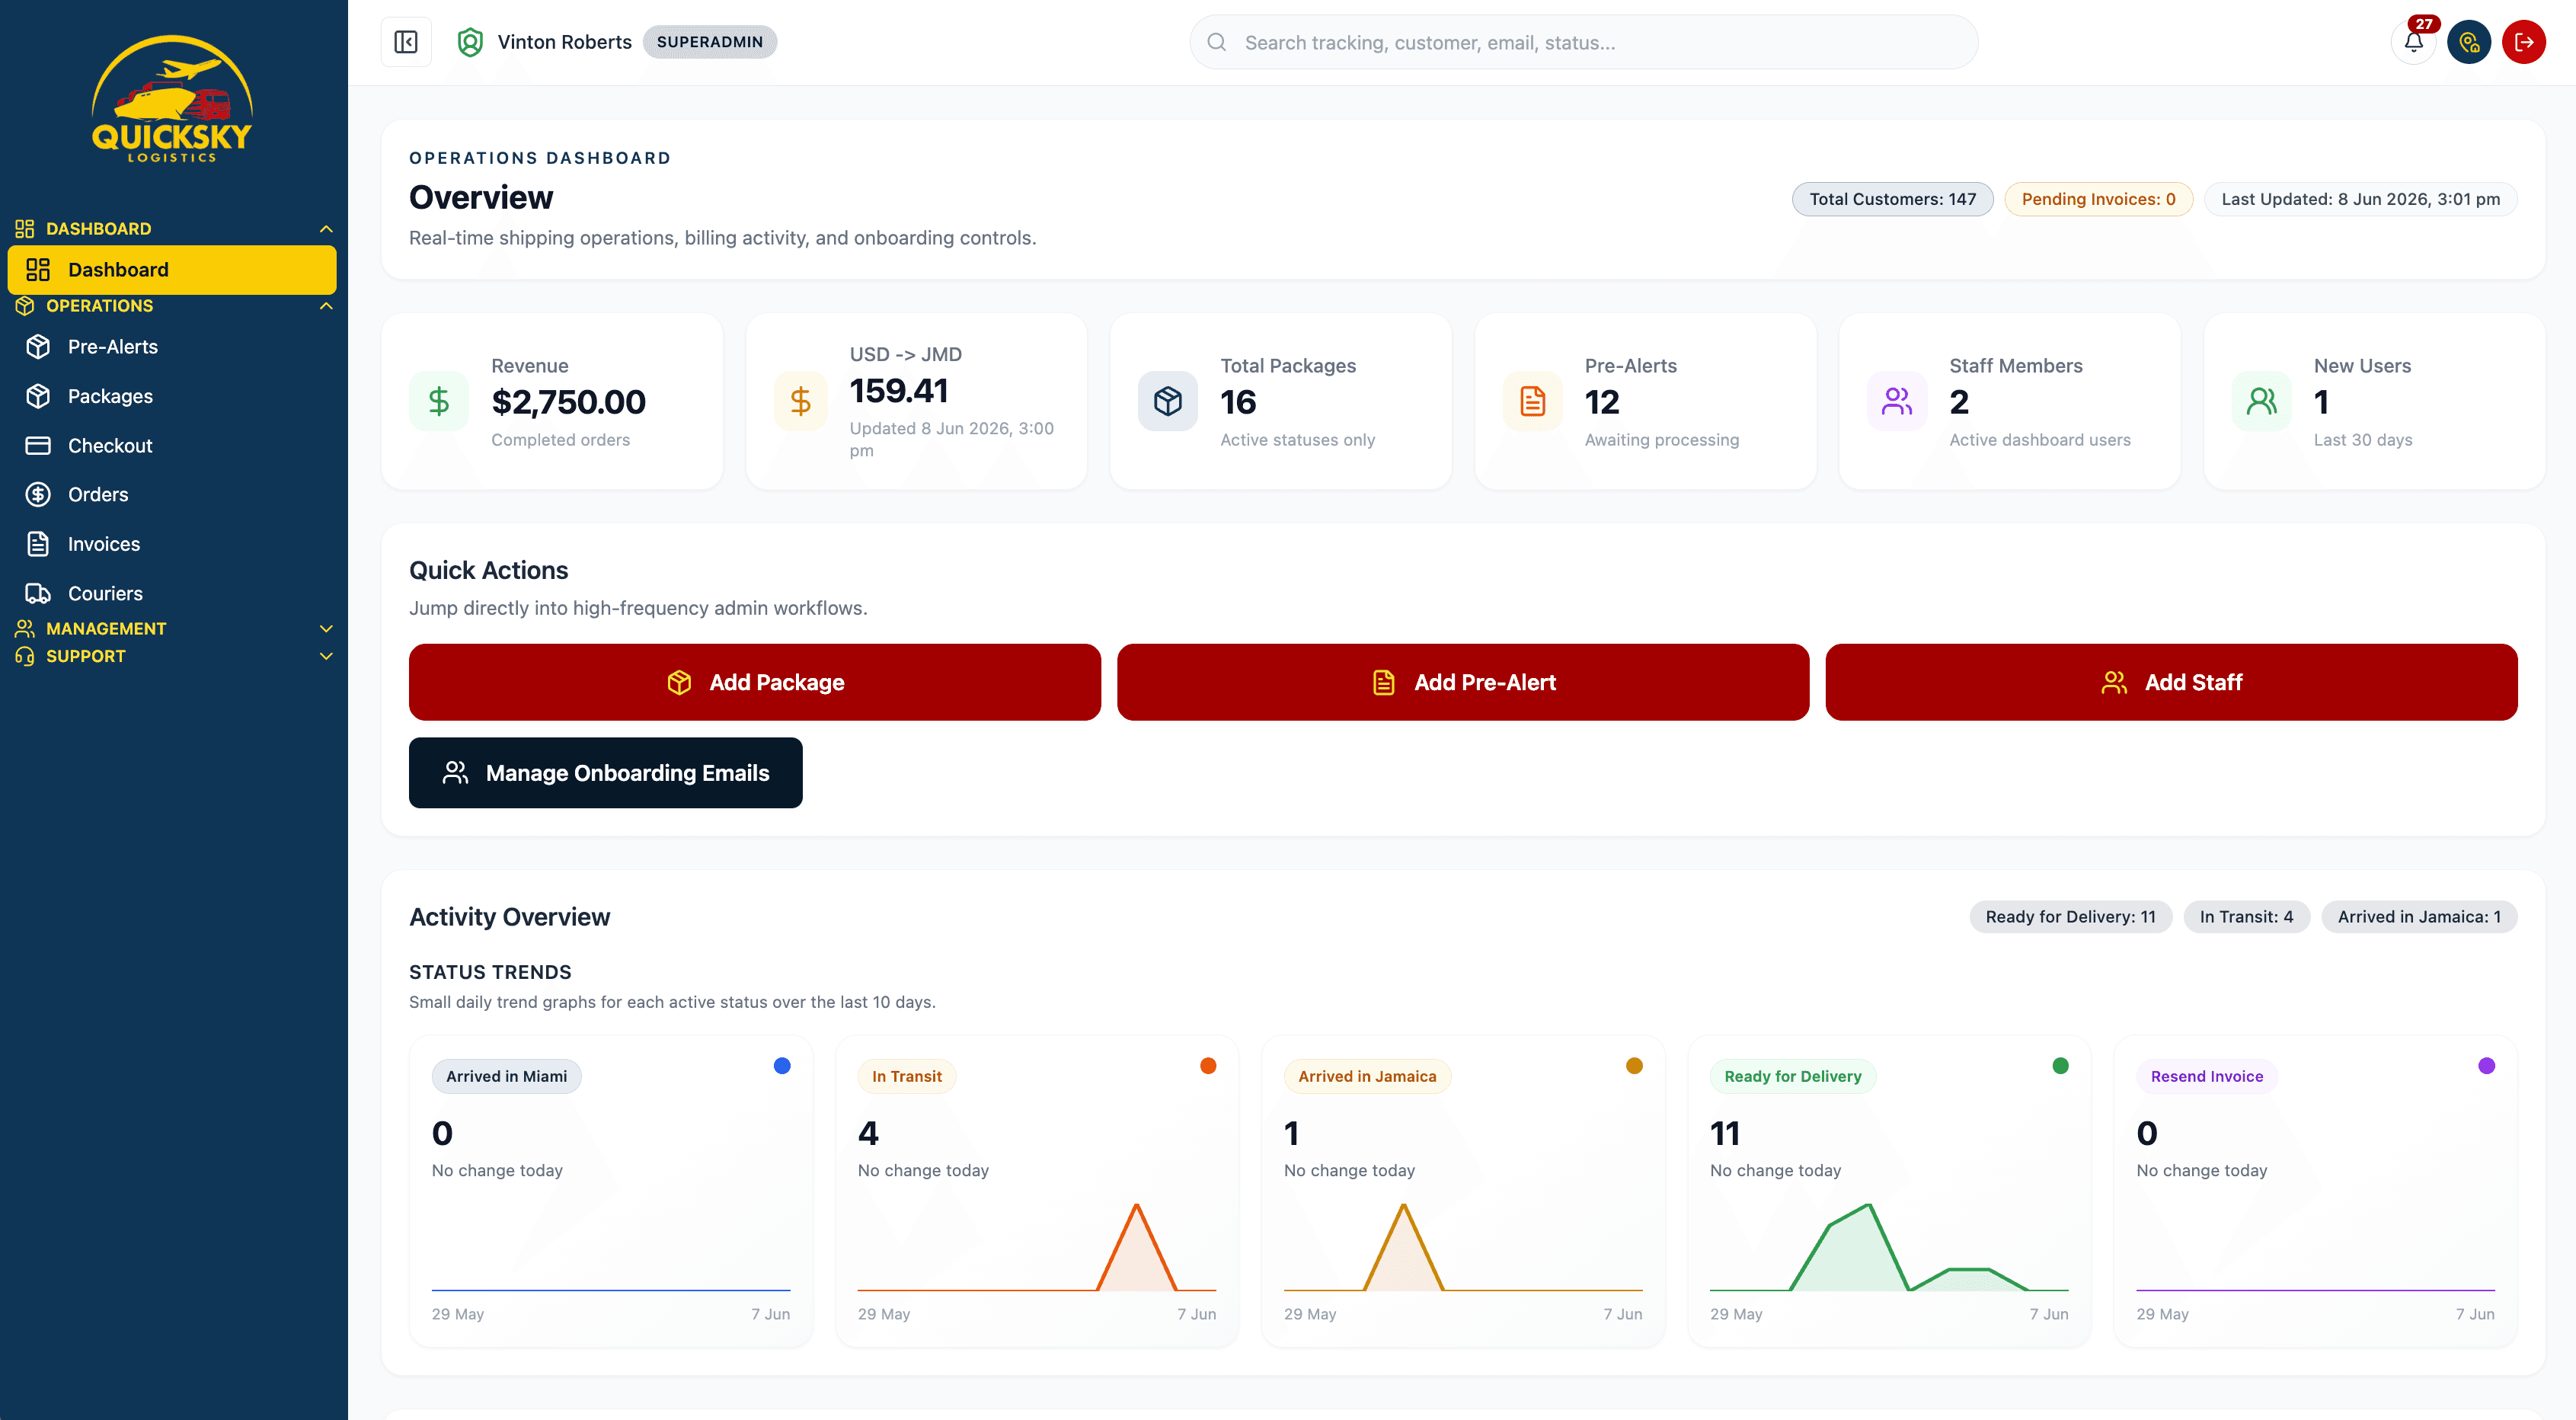Click the Add Package button

(755, 683)
